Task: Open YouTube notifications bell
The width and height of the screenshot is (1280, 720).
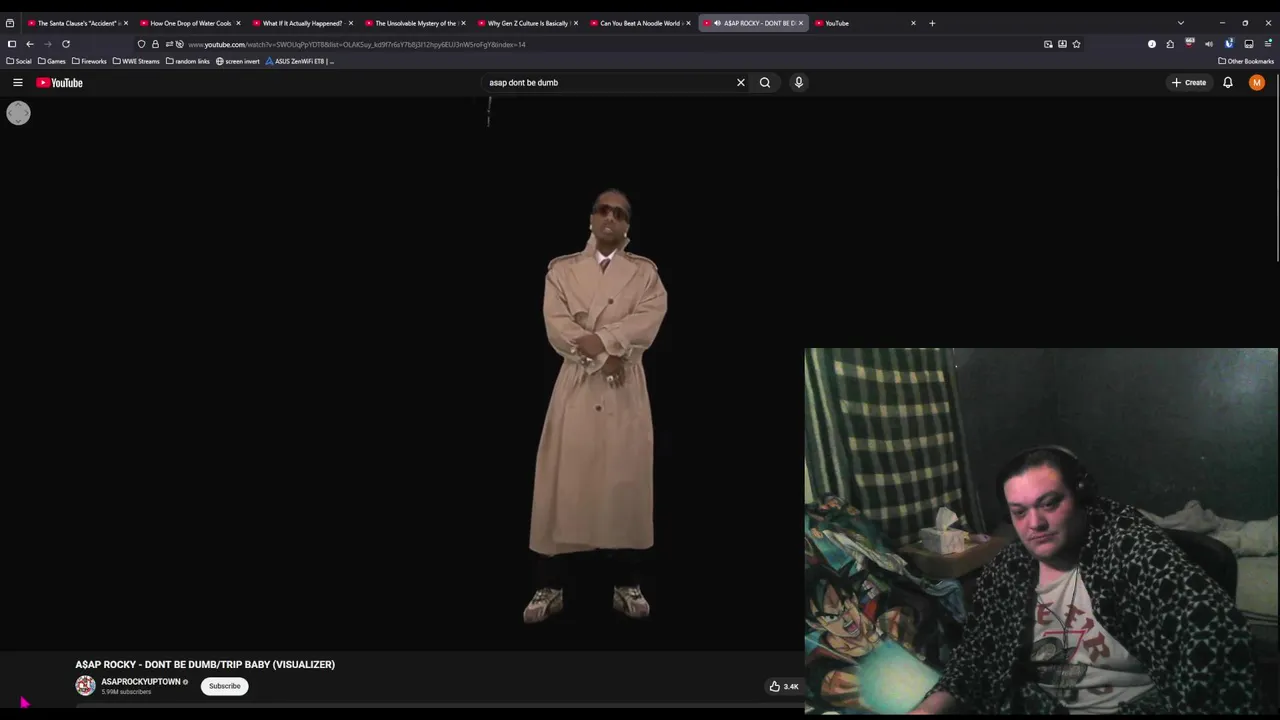Action: pos(1228,83)
